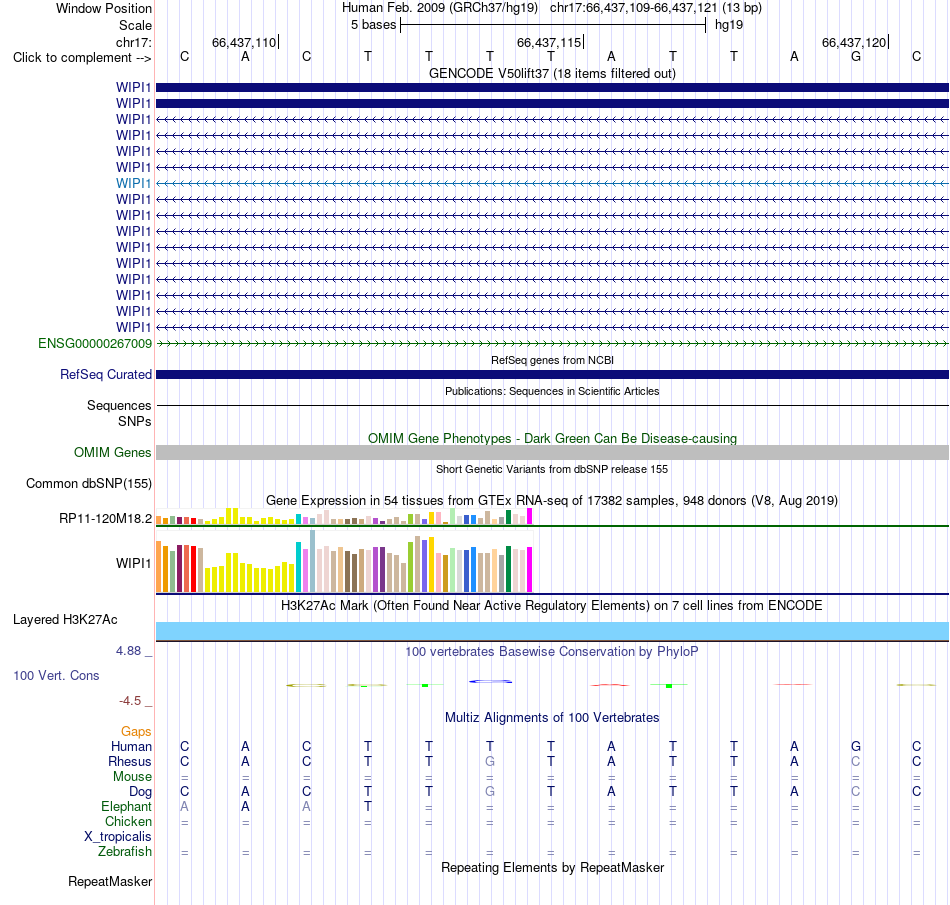Click the -4.5 PhyloP lower scale value
The image size is (950, 905).
[130, 701]
